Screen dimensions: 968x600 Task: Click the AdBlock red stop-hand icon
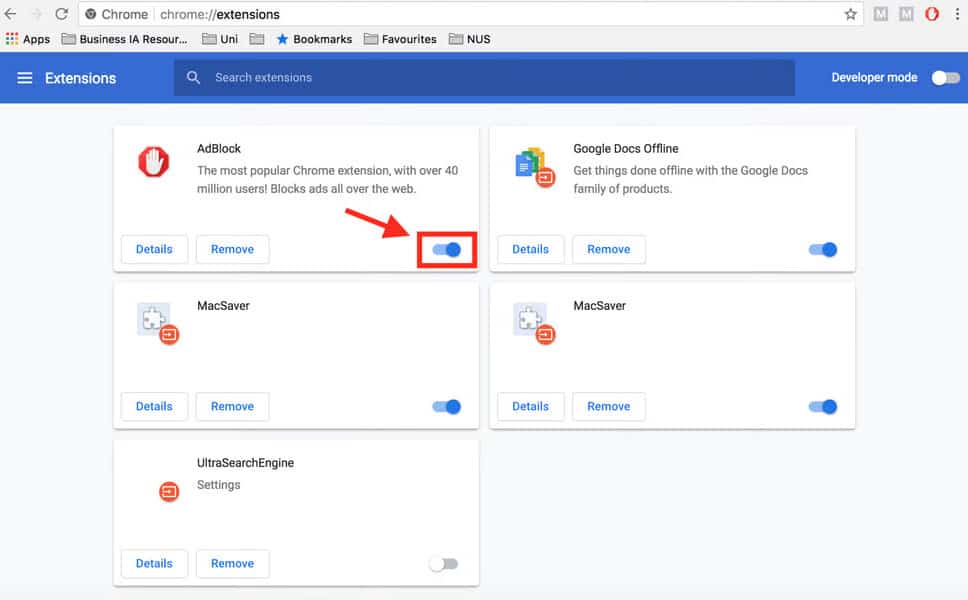click(x=153, y=162)
